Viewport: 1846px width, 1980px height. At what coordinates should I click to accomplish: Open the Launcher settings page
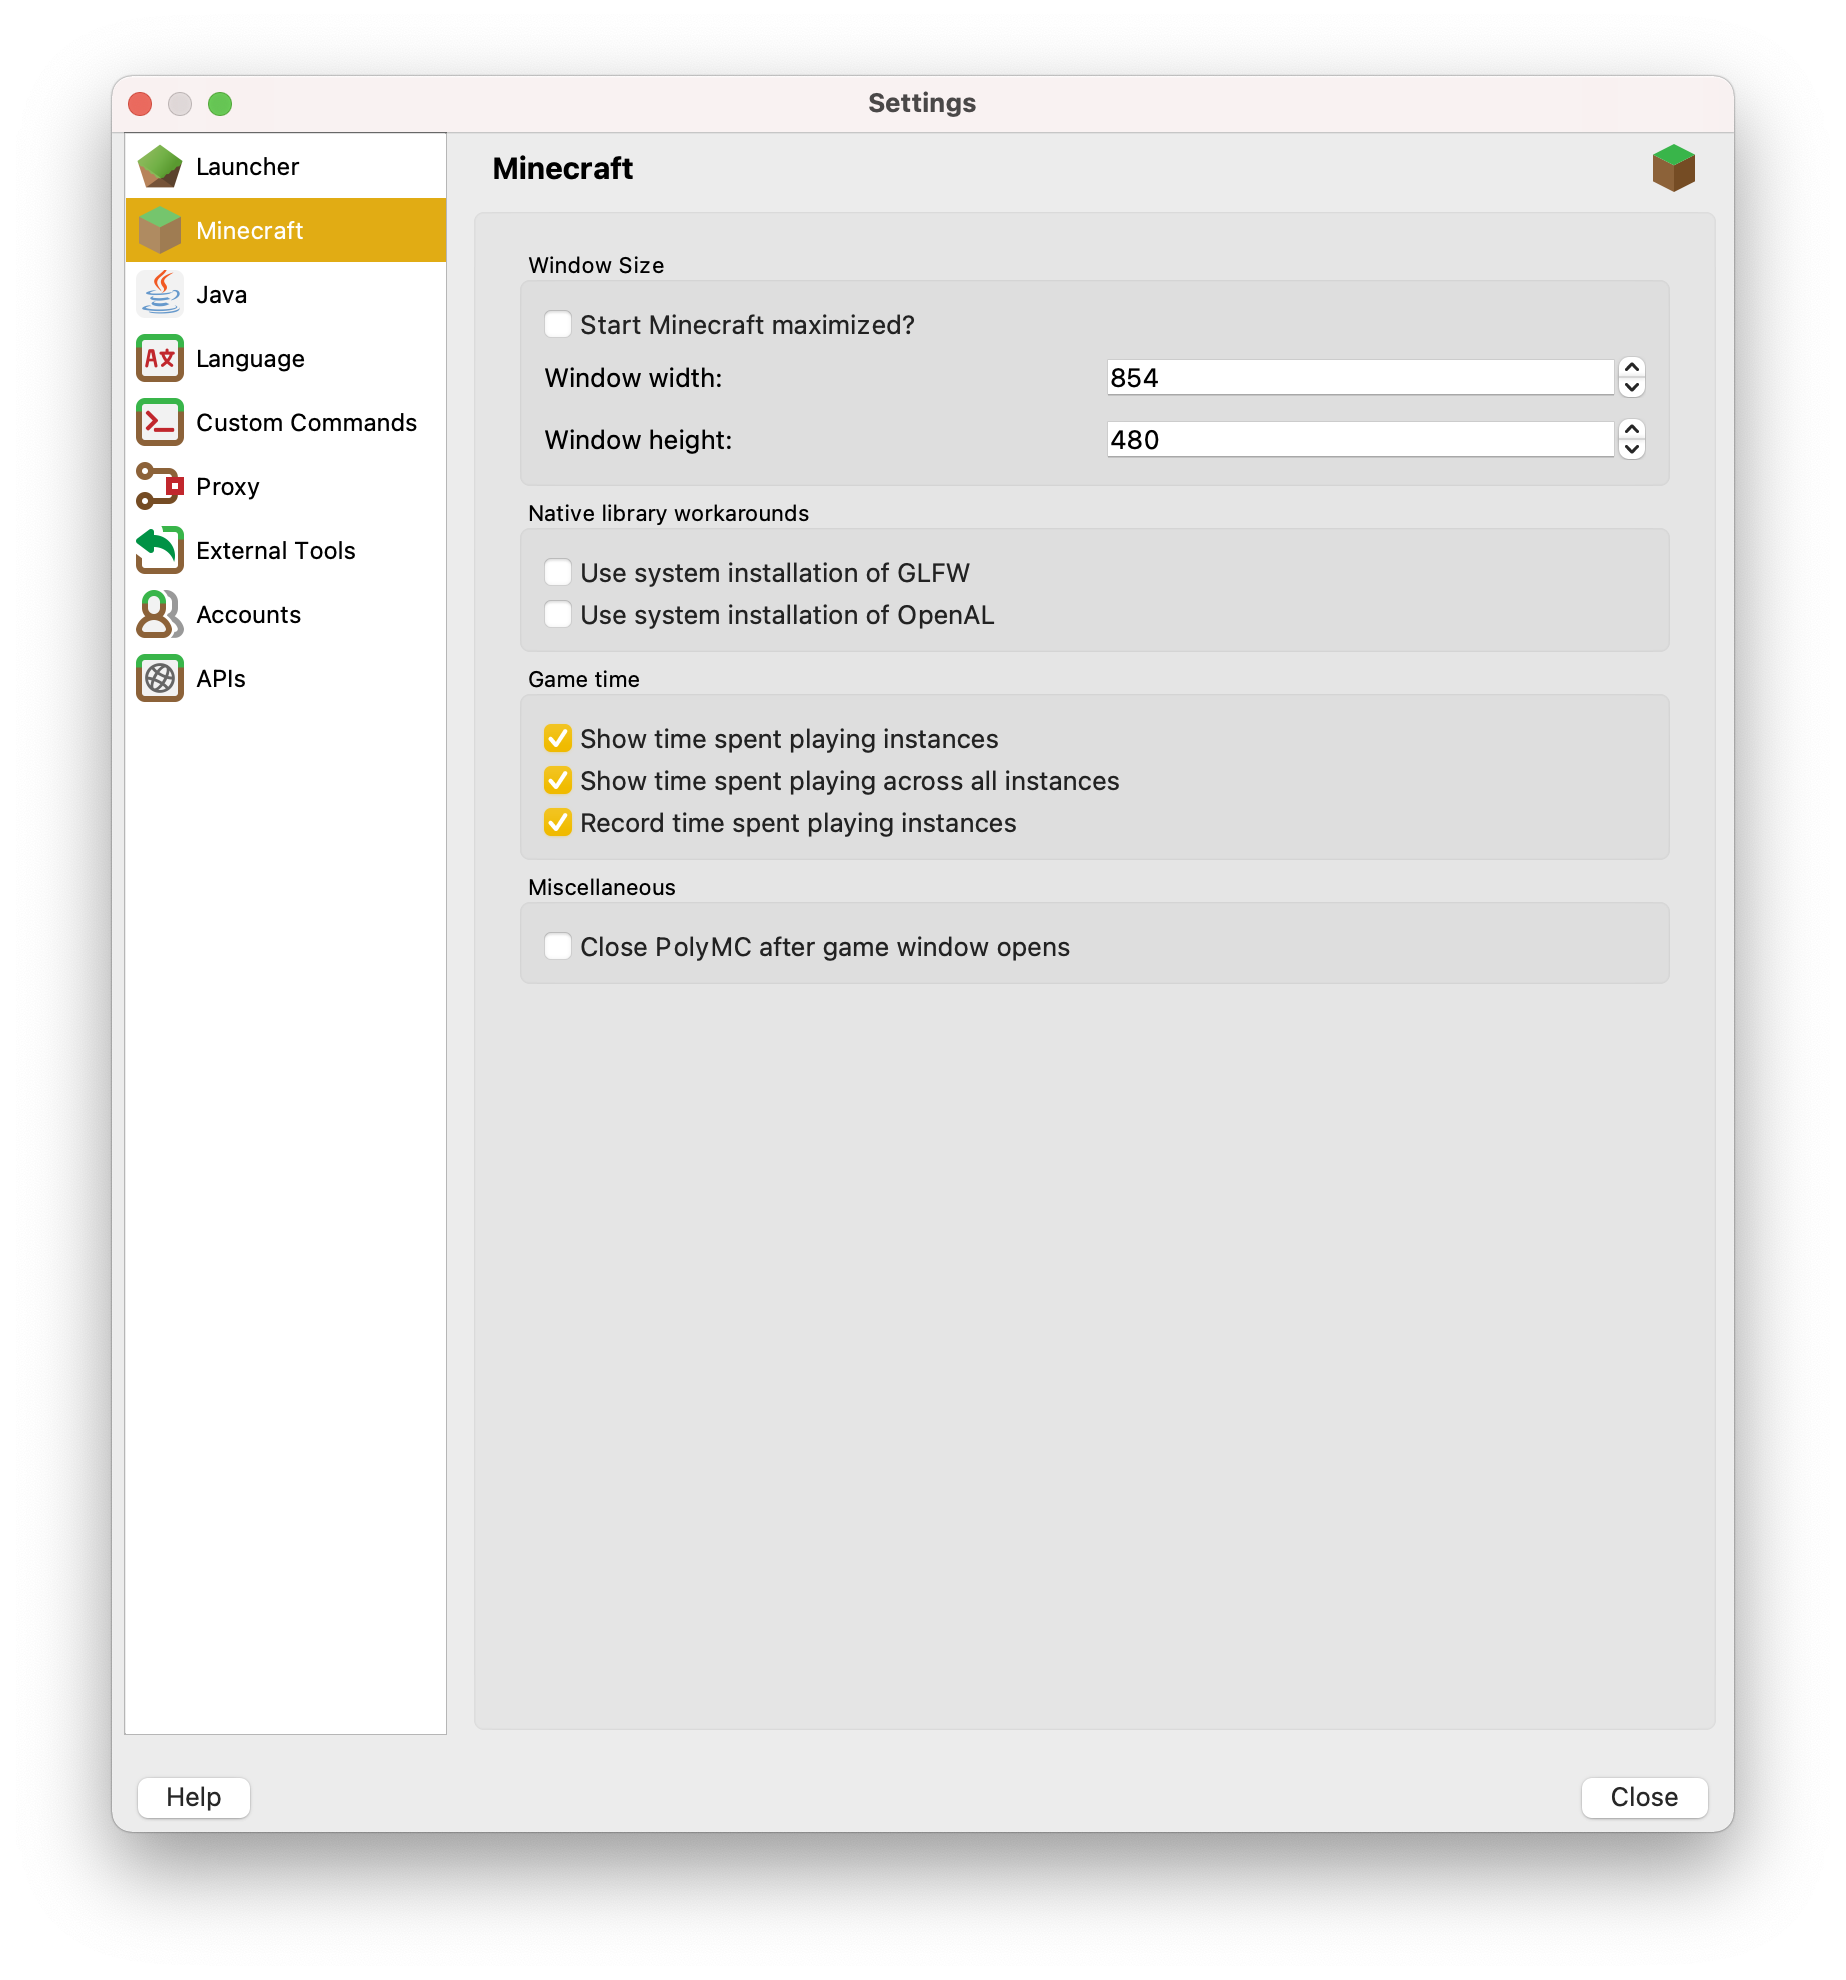(248, 166)
